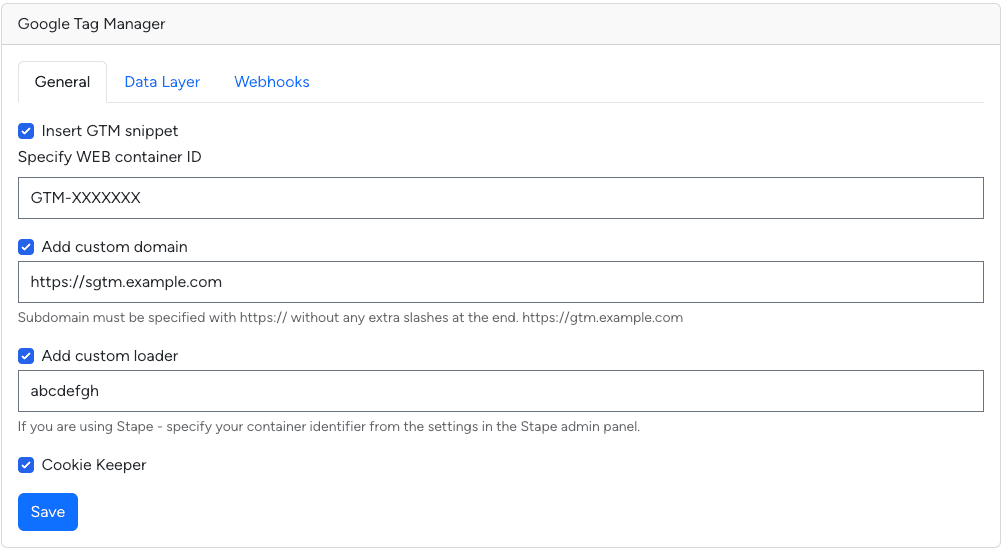Image resolution: width=1003 pixels, height=550 pixels.
Task: Disable the Add custom domain checkbox
Action: pos(26,247)
